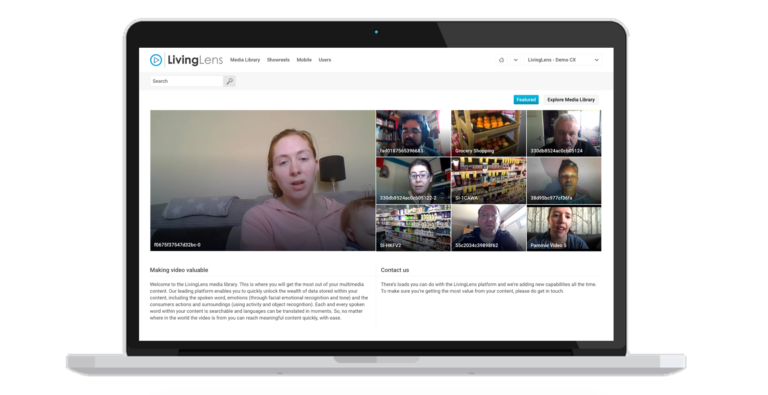Click the Contact us heading
This screenshot has width=768, height=395.
(395, 270)
